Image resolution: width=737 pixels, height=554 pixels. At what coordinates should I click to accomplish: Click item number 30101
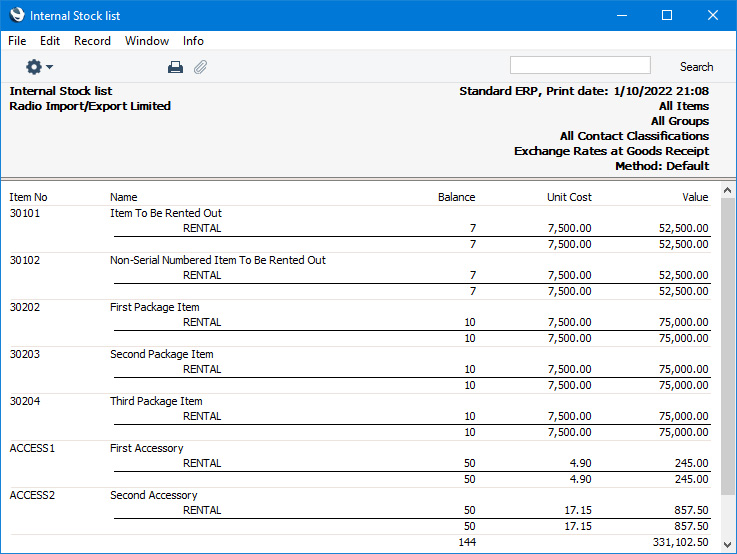25,213
